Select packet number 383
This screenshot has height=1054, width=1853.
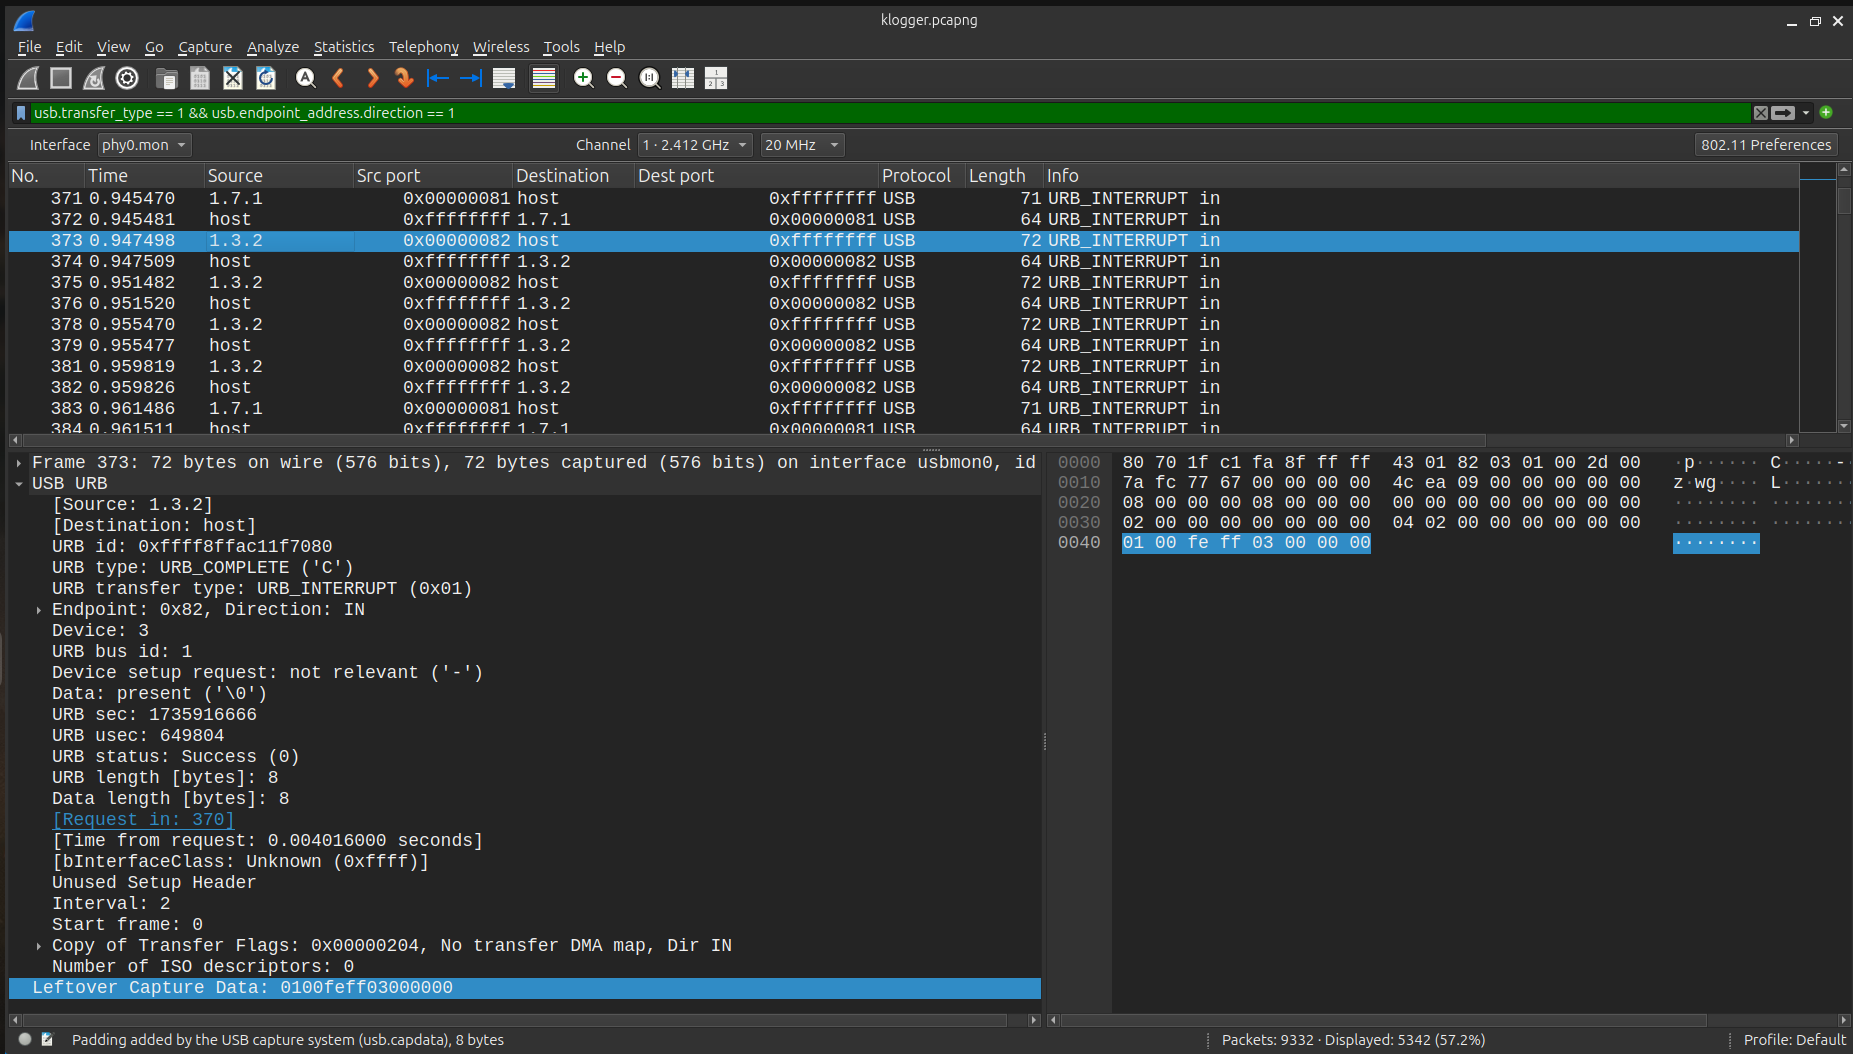point(903,408)
